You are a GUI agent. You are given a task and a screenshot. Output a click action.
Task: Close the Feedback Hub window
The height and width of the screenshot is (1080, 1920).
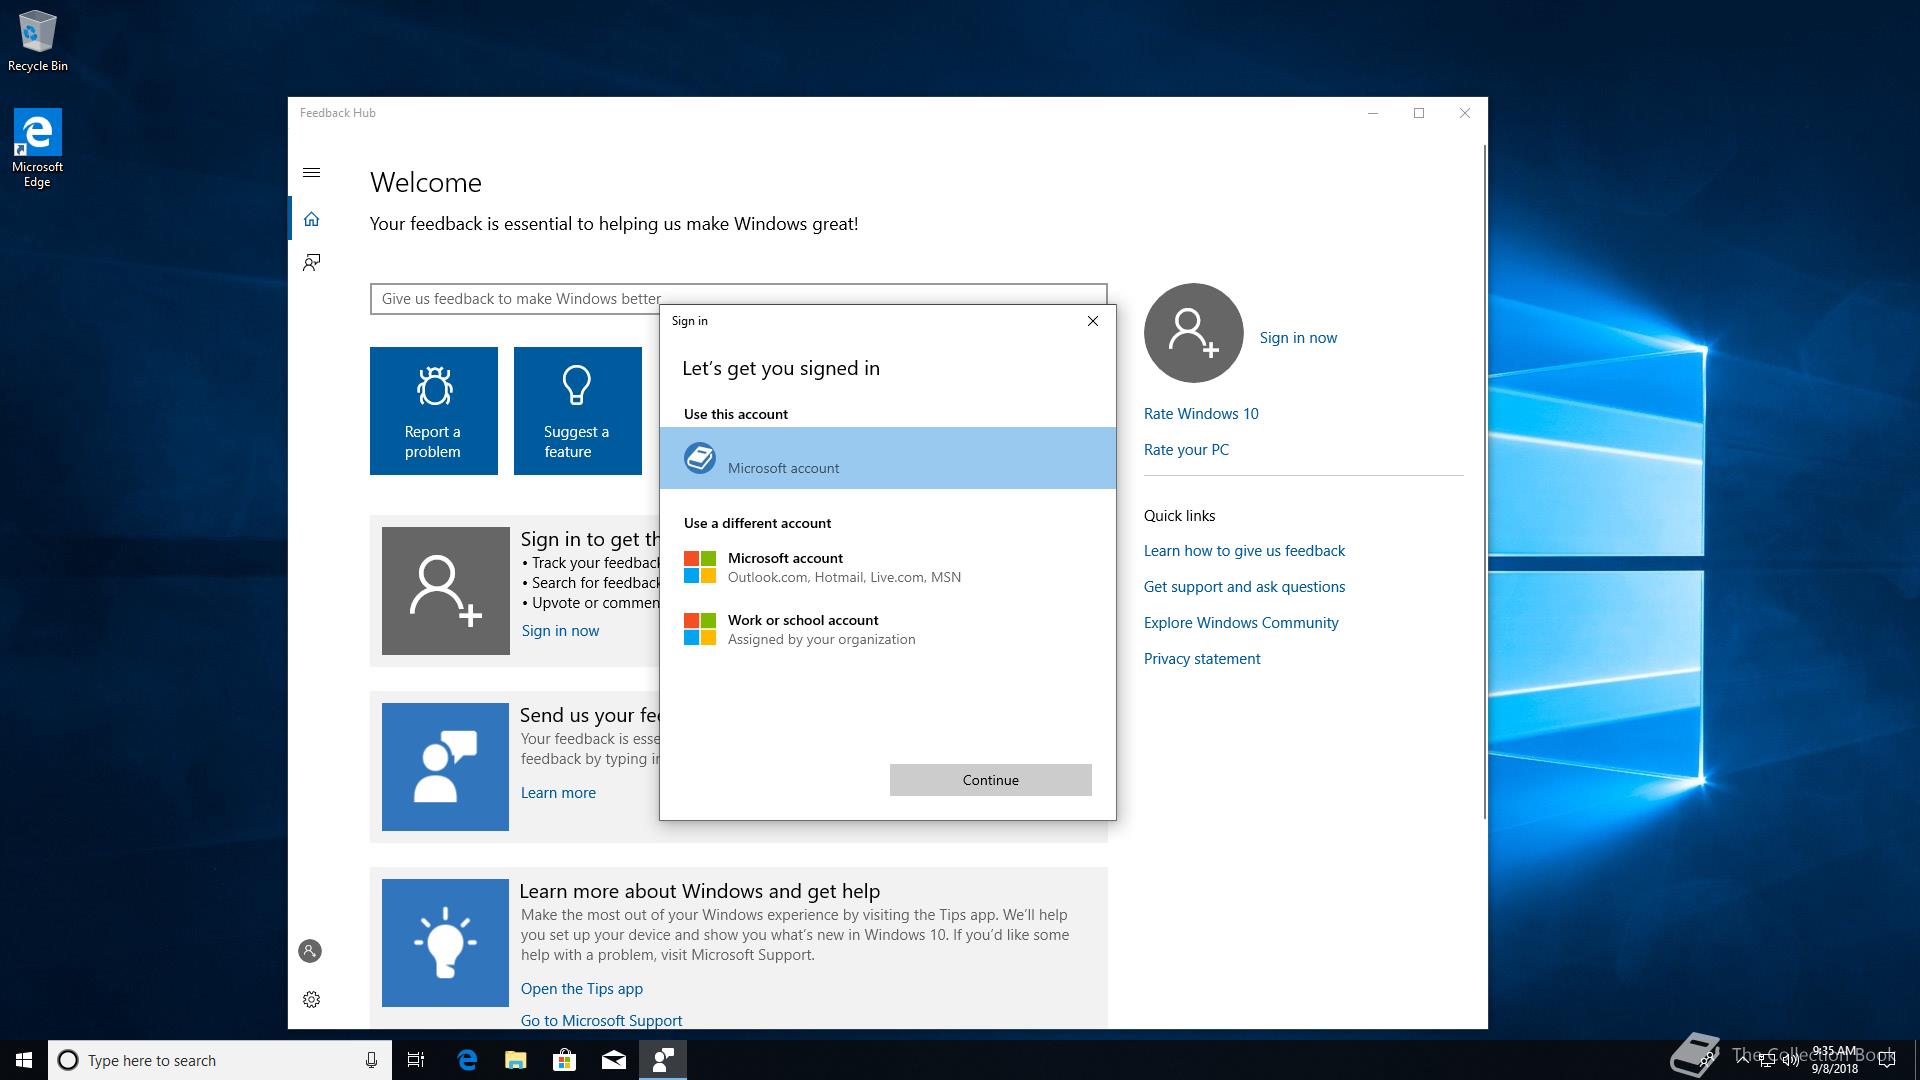(x=1465, y=113)
